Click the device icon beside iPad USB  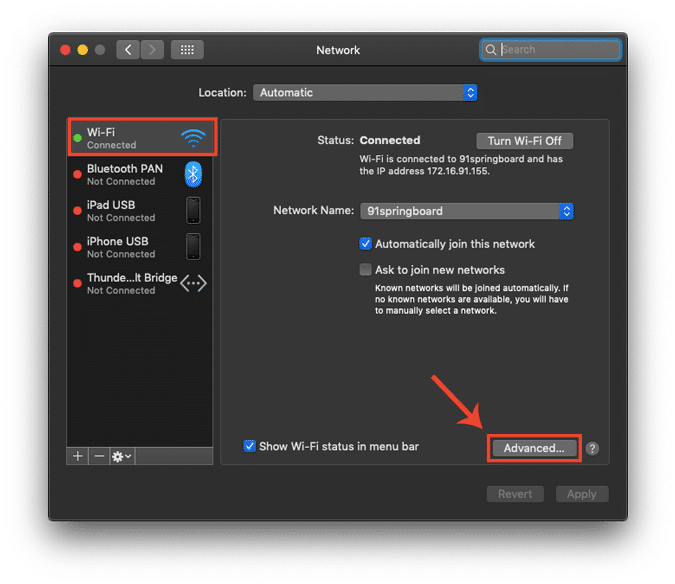coord(193,210)
